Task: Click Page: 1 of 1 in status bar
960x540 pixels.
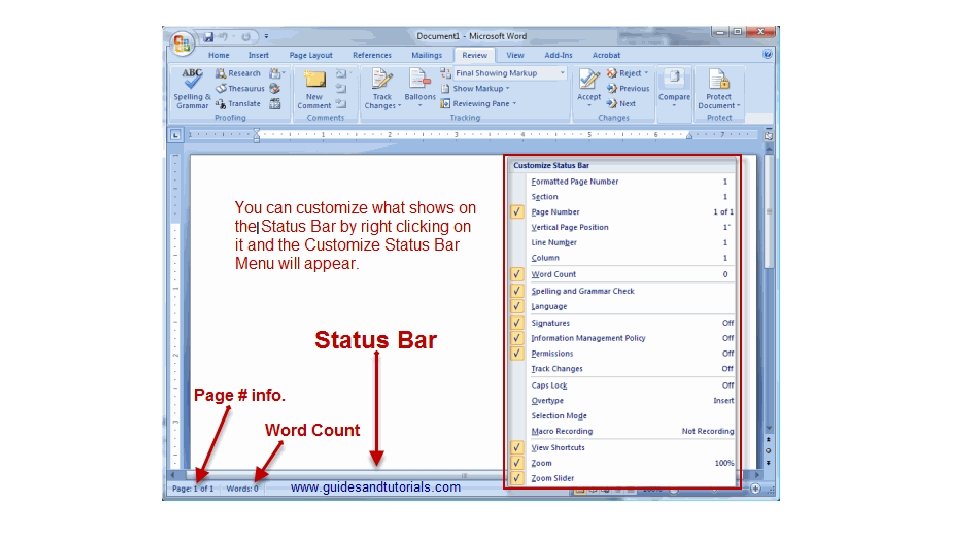Action: point(192,489)
